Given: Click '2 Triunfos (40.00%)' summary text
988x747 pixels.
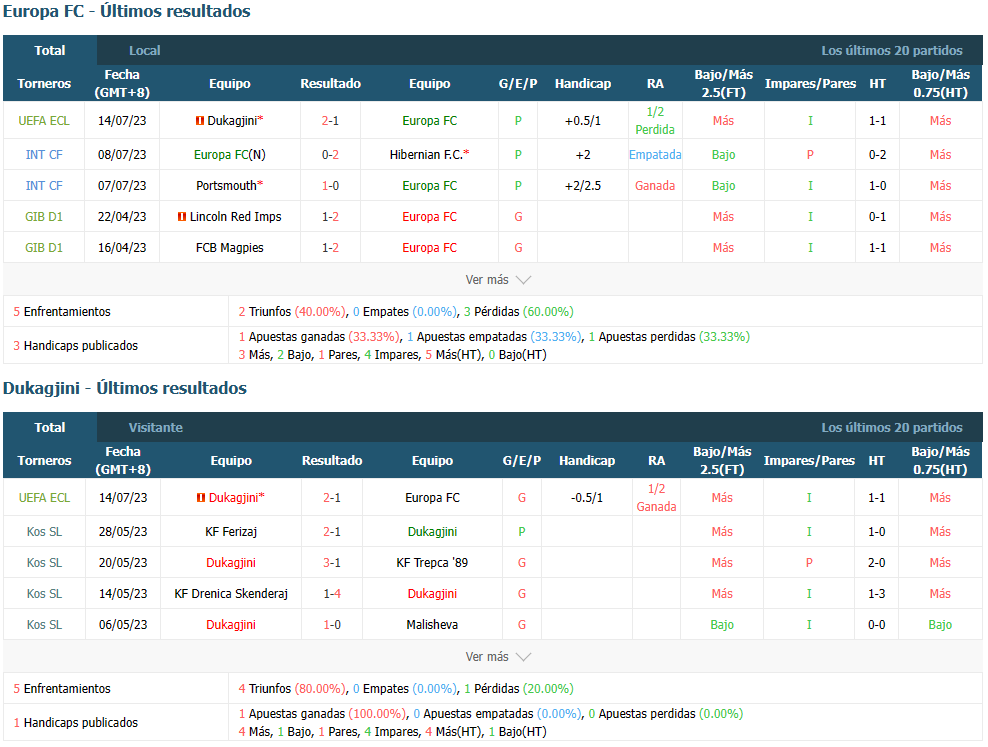Looking at the screenshot, I should point(292,312).
